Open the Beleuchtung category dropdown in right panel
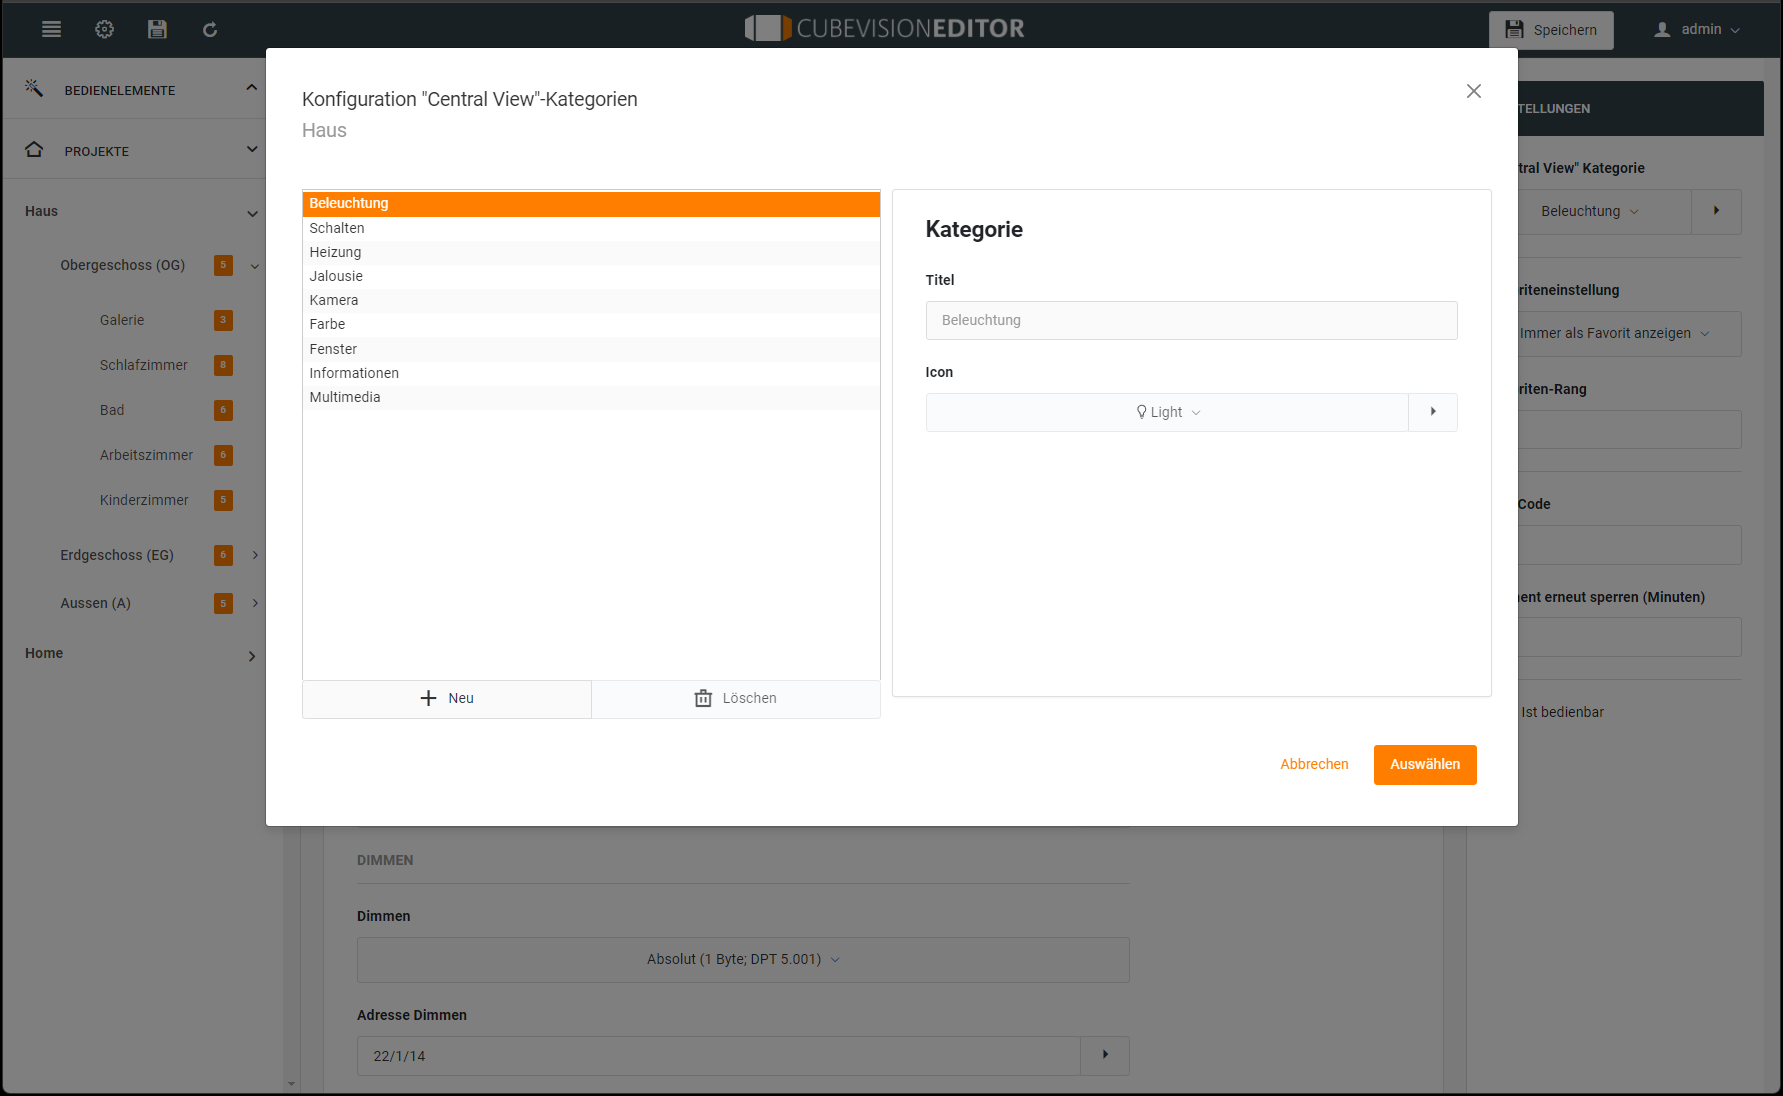The height and width of the screenshot is (1096, 1783). 1604,212
